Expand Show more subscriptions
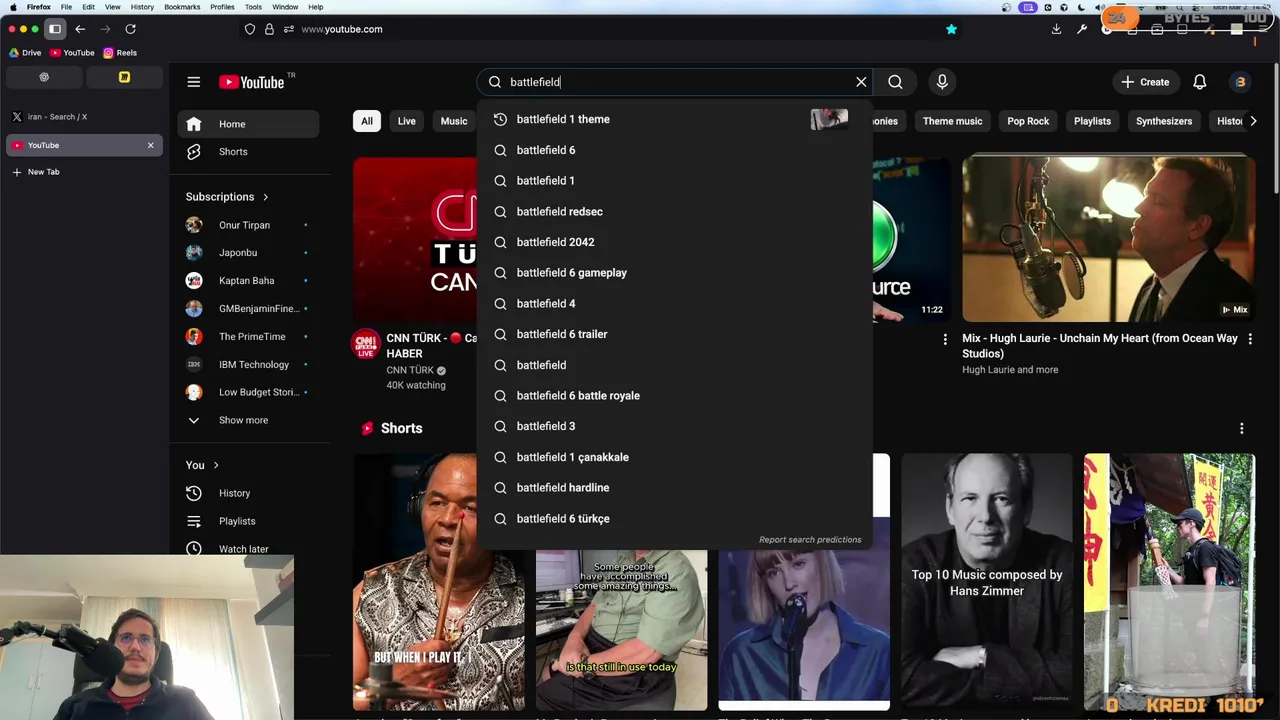The image size is (1280, 720). point(249,421)
